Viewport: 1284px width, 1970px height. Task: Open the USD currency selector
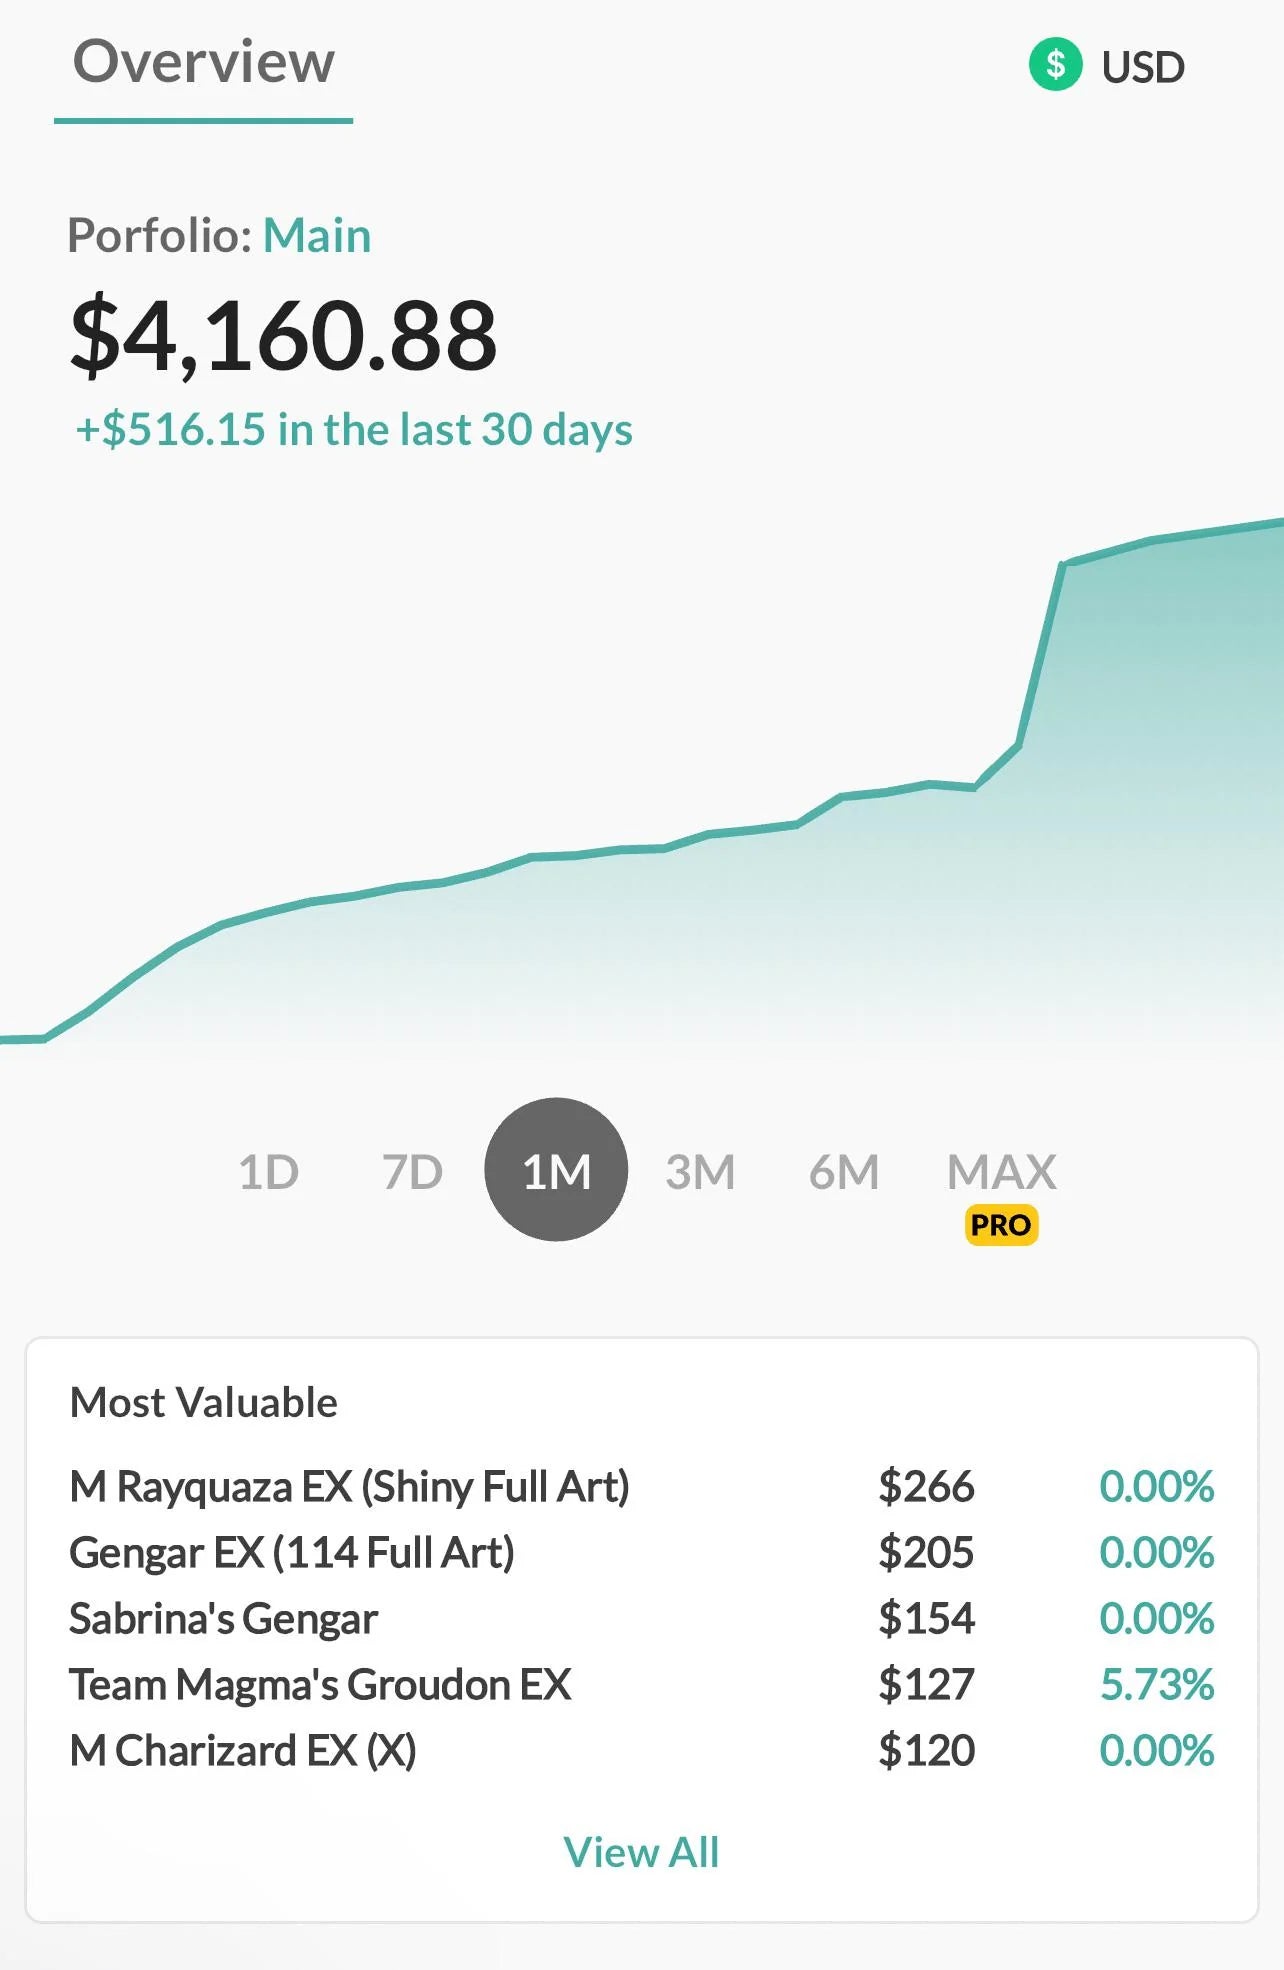[1142, 67]
